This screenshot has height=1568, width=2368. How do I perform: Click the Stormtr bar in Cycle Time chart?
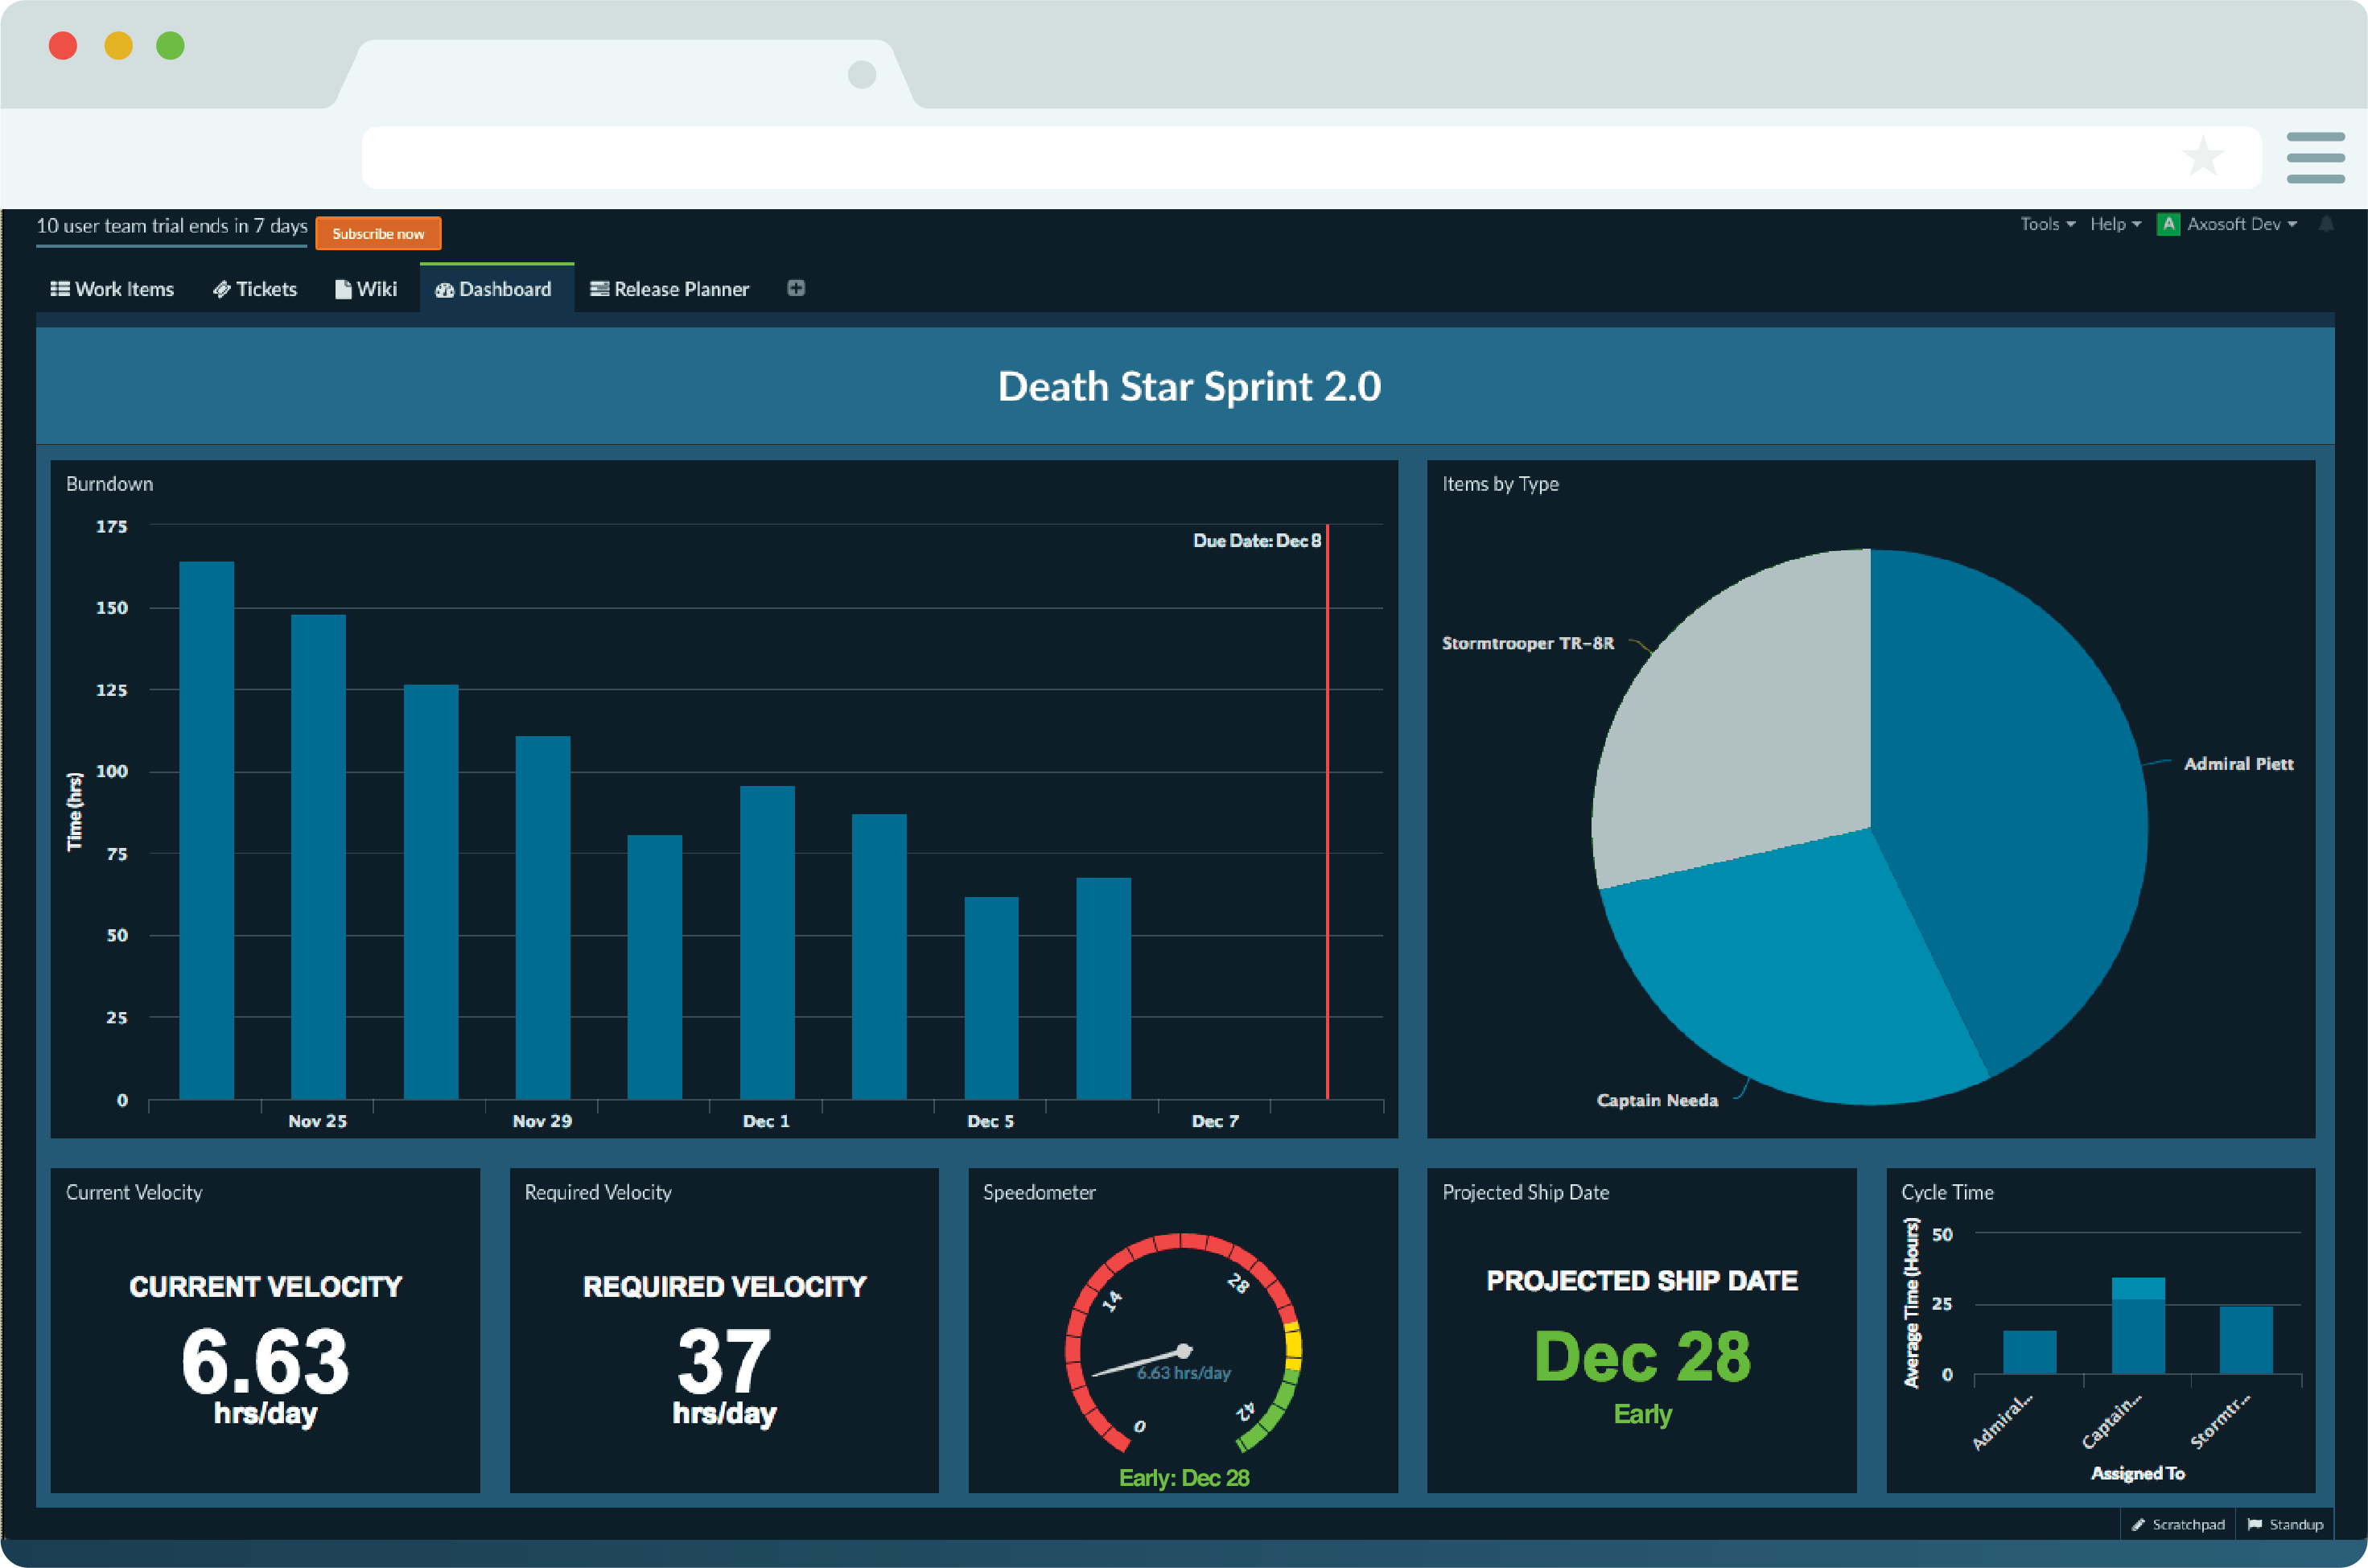pyautogui.click(x=2246, y=1340)
